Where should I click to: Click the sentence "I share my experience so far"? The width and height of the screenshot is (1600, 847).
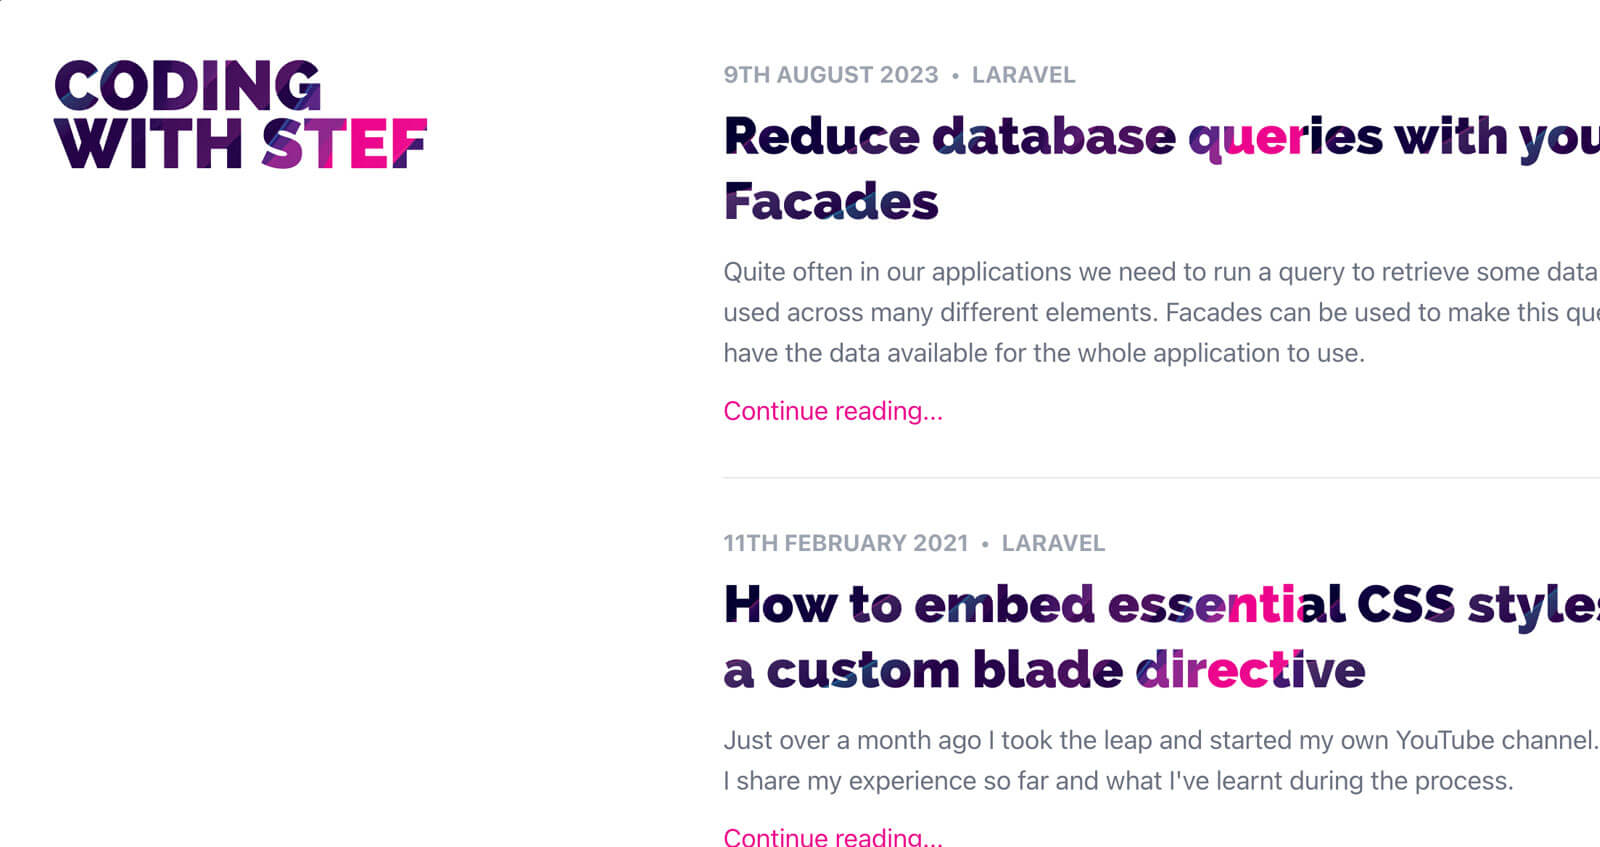(x=1119, y=781)
